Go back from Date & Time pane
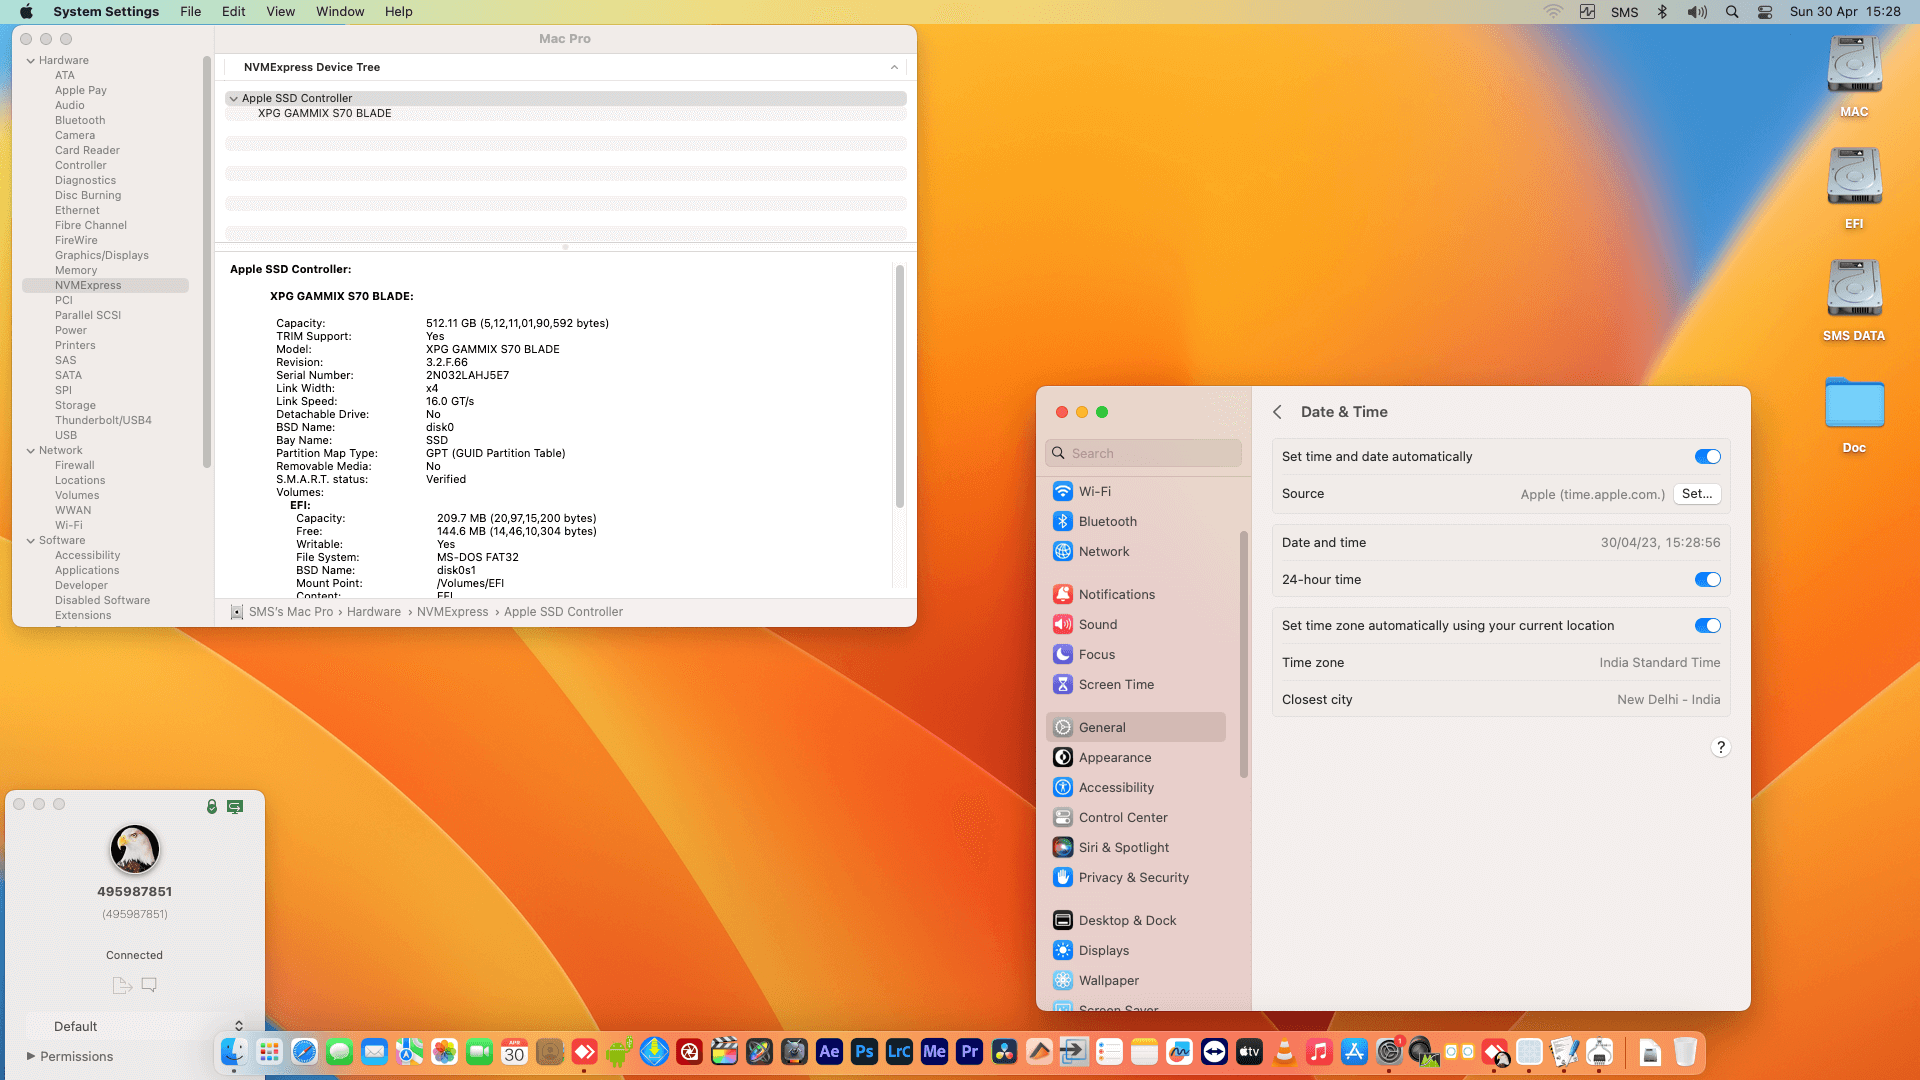1920x1080 pixels. coord(1277,412)
